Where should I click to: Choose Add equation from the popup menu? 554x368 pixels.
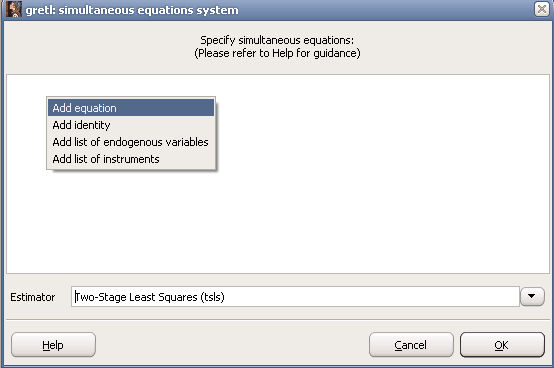click(131, 108)
